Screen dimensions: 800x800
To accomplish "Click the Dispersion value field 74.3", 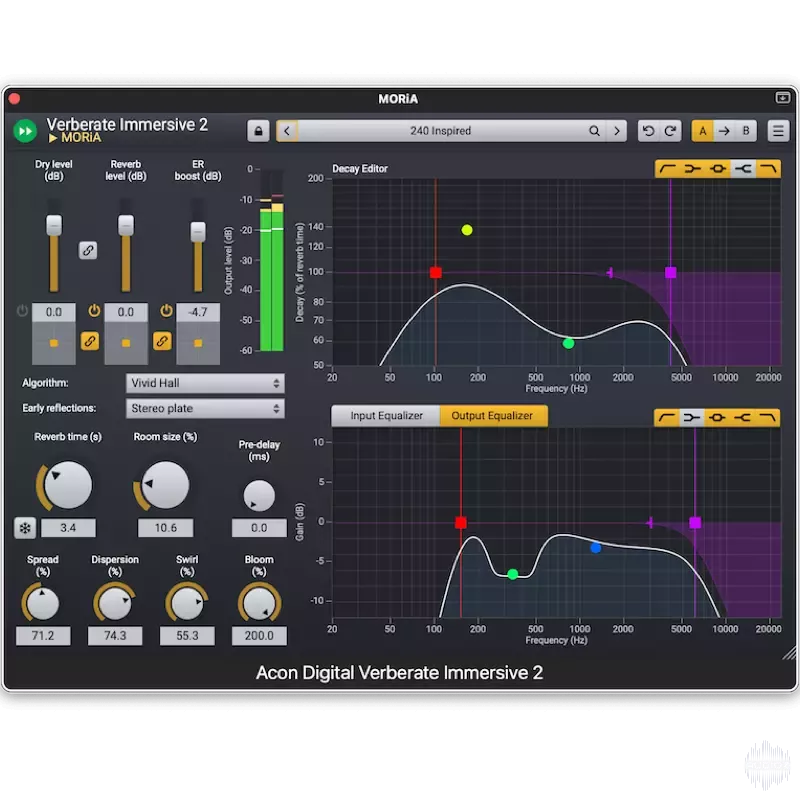I will (115, 636).
